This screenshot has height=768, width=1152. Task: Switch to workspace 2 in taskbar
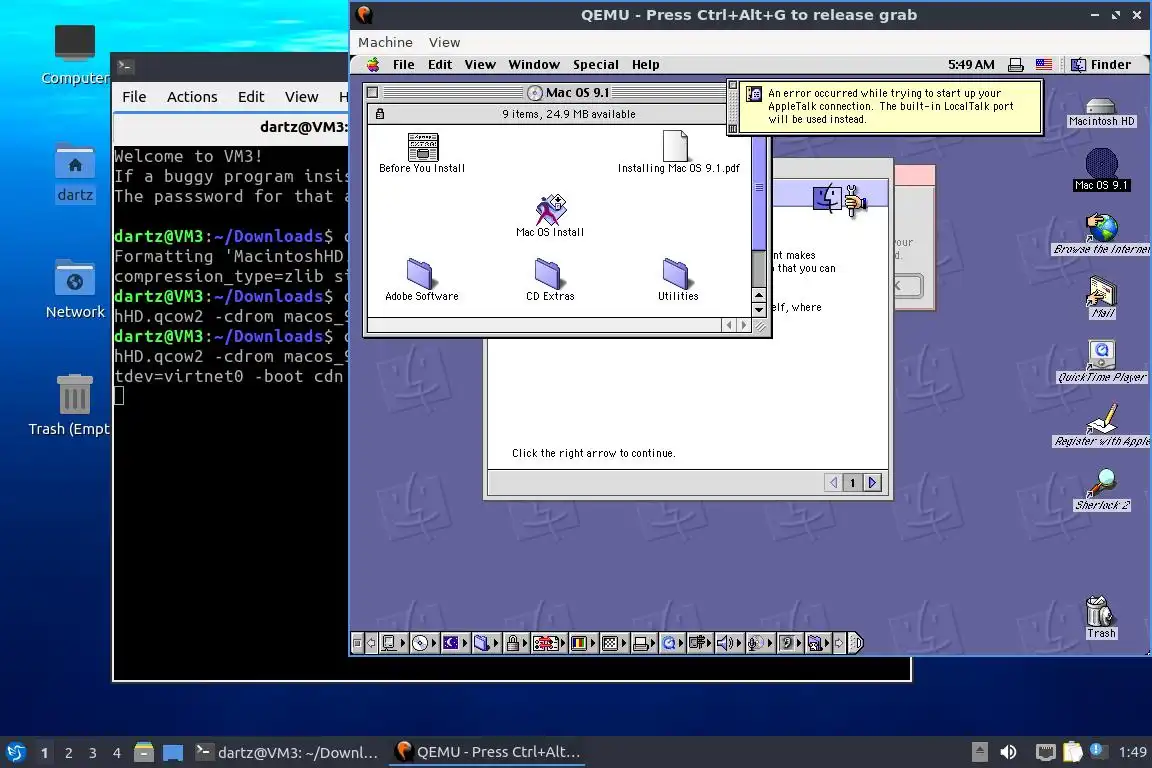click(x=68, y=753)
